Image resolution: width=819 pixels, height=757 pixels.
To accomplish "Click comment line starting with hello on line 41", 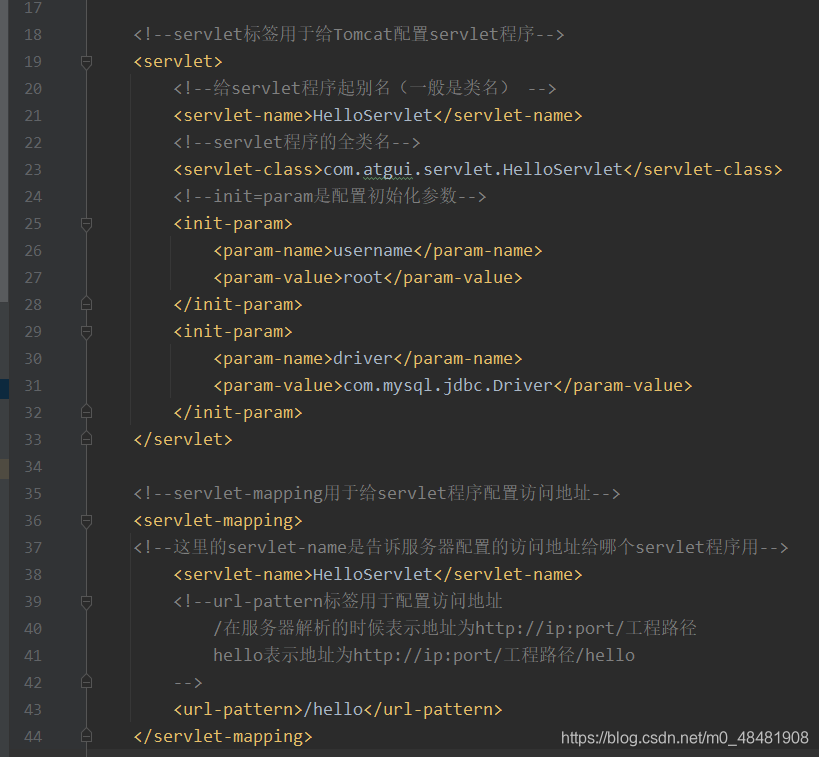I will click(x=424, y=656).
